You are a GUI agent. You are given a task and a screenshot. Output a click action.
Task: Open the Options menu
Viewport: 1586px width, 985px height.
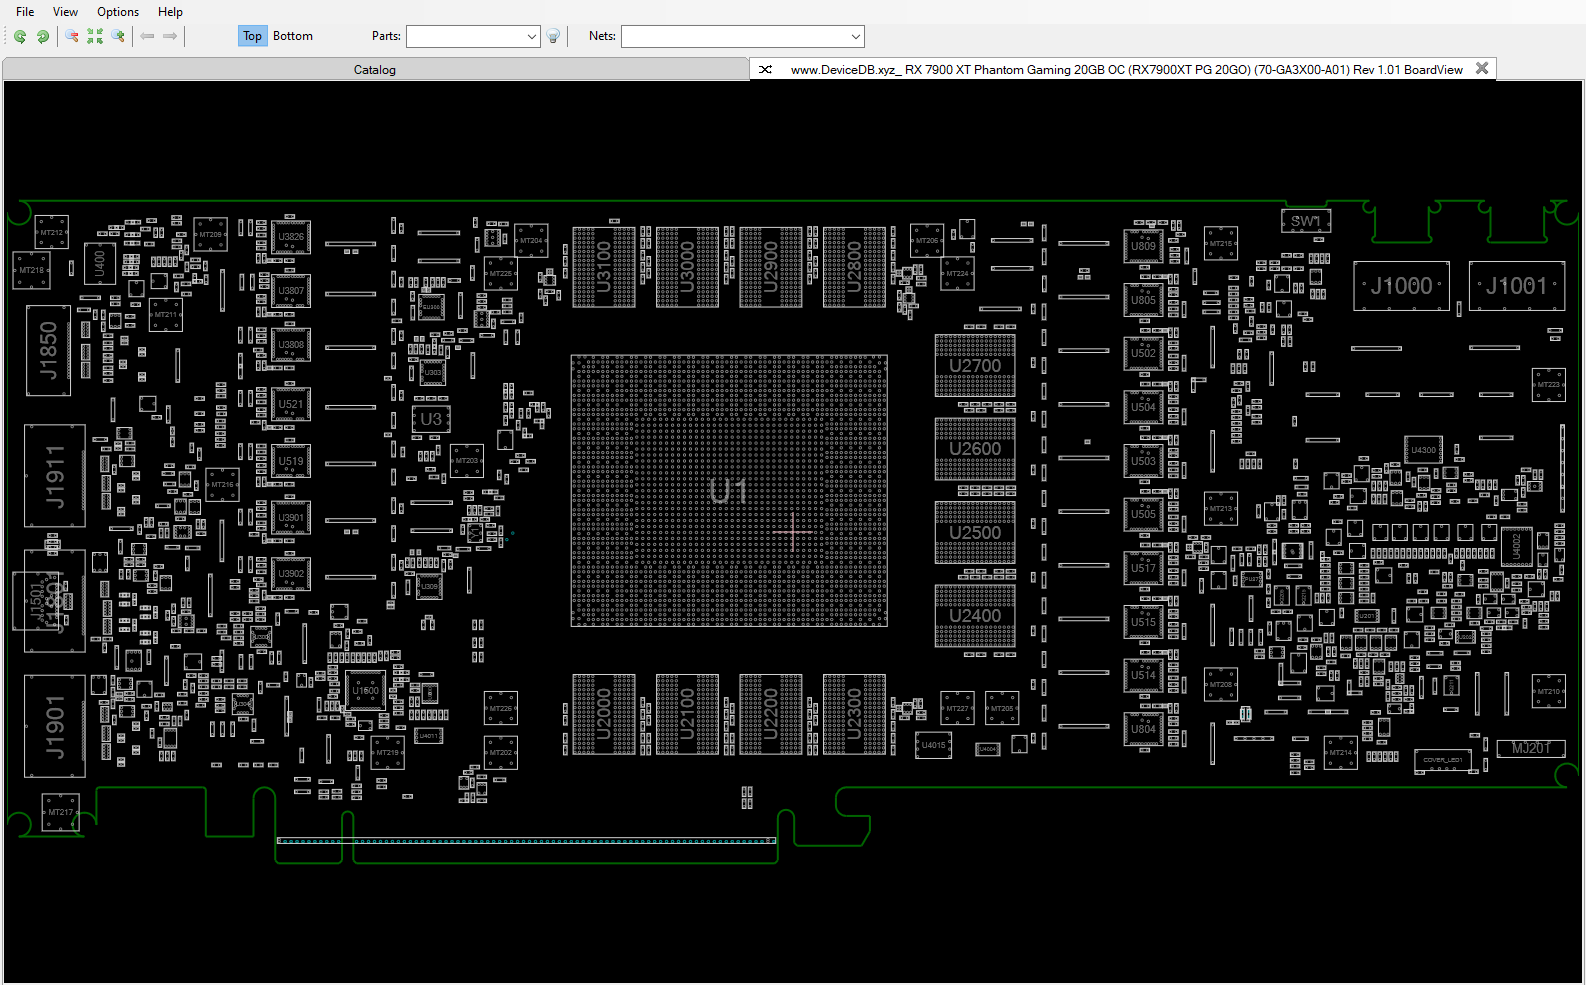[118, 12]
